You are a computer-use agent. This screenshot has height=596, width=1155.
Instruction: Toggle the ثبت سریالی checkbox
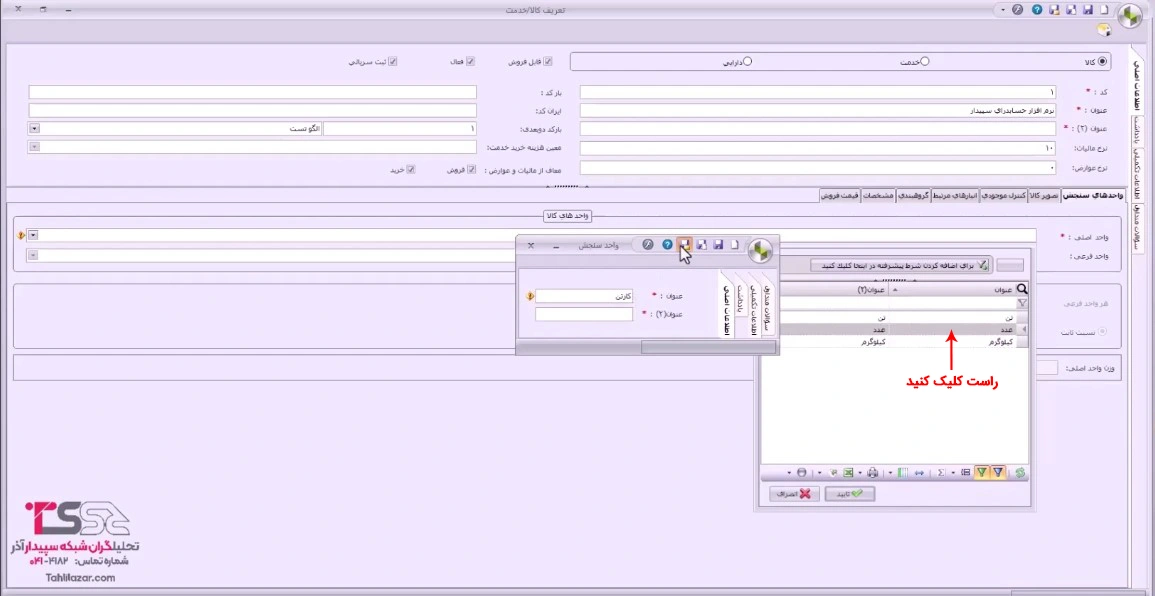pos(393,62)
